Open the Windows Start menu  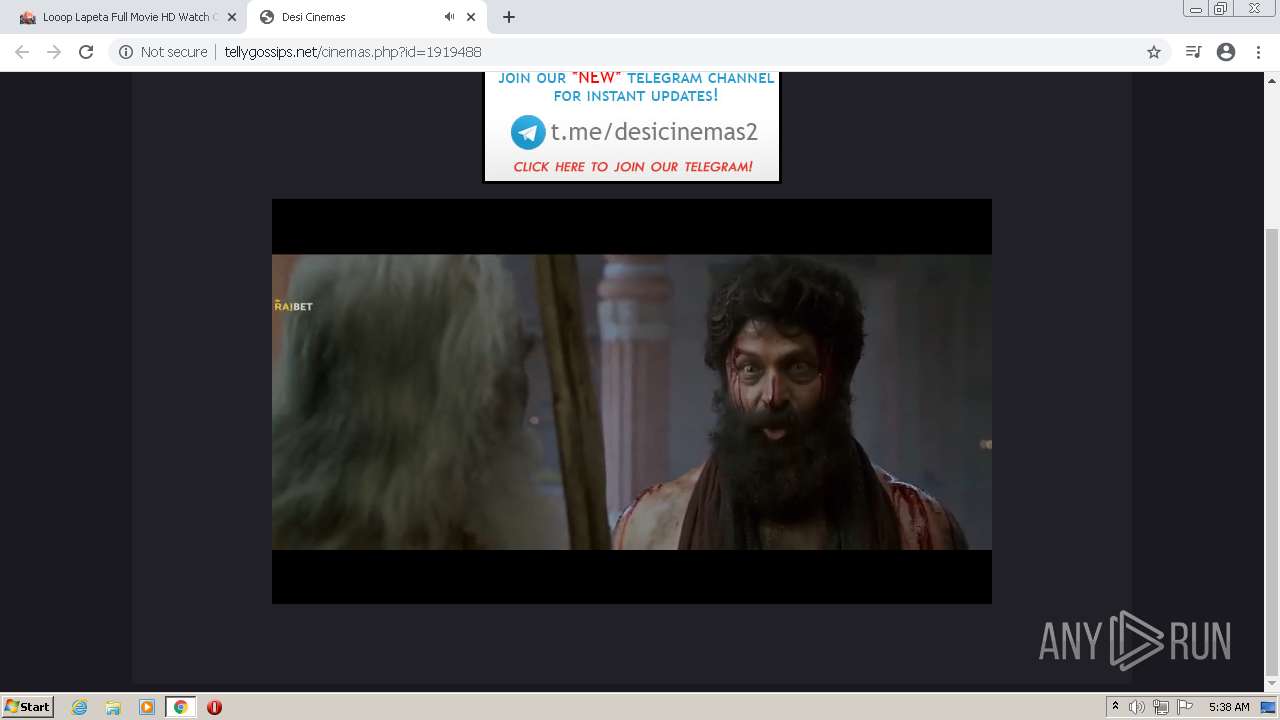[27, 707]
